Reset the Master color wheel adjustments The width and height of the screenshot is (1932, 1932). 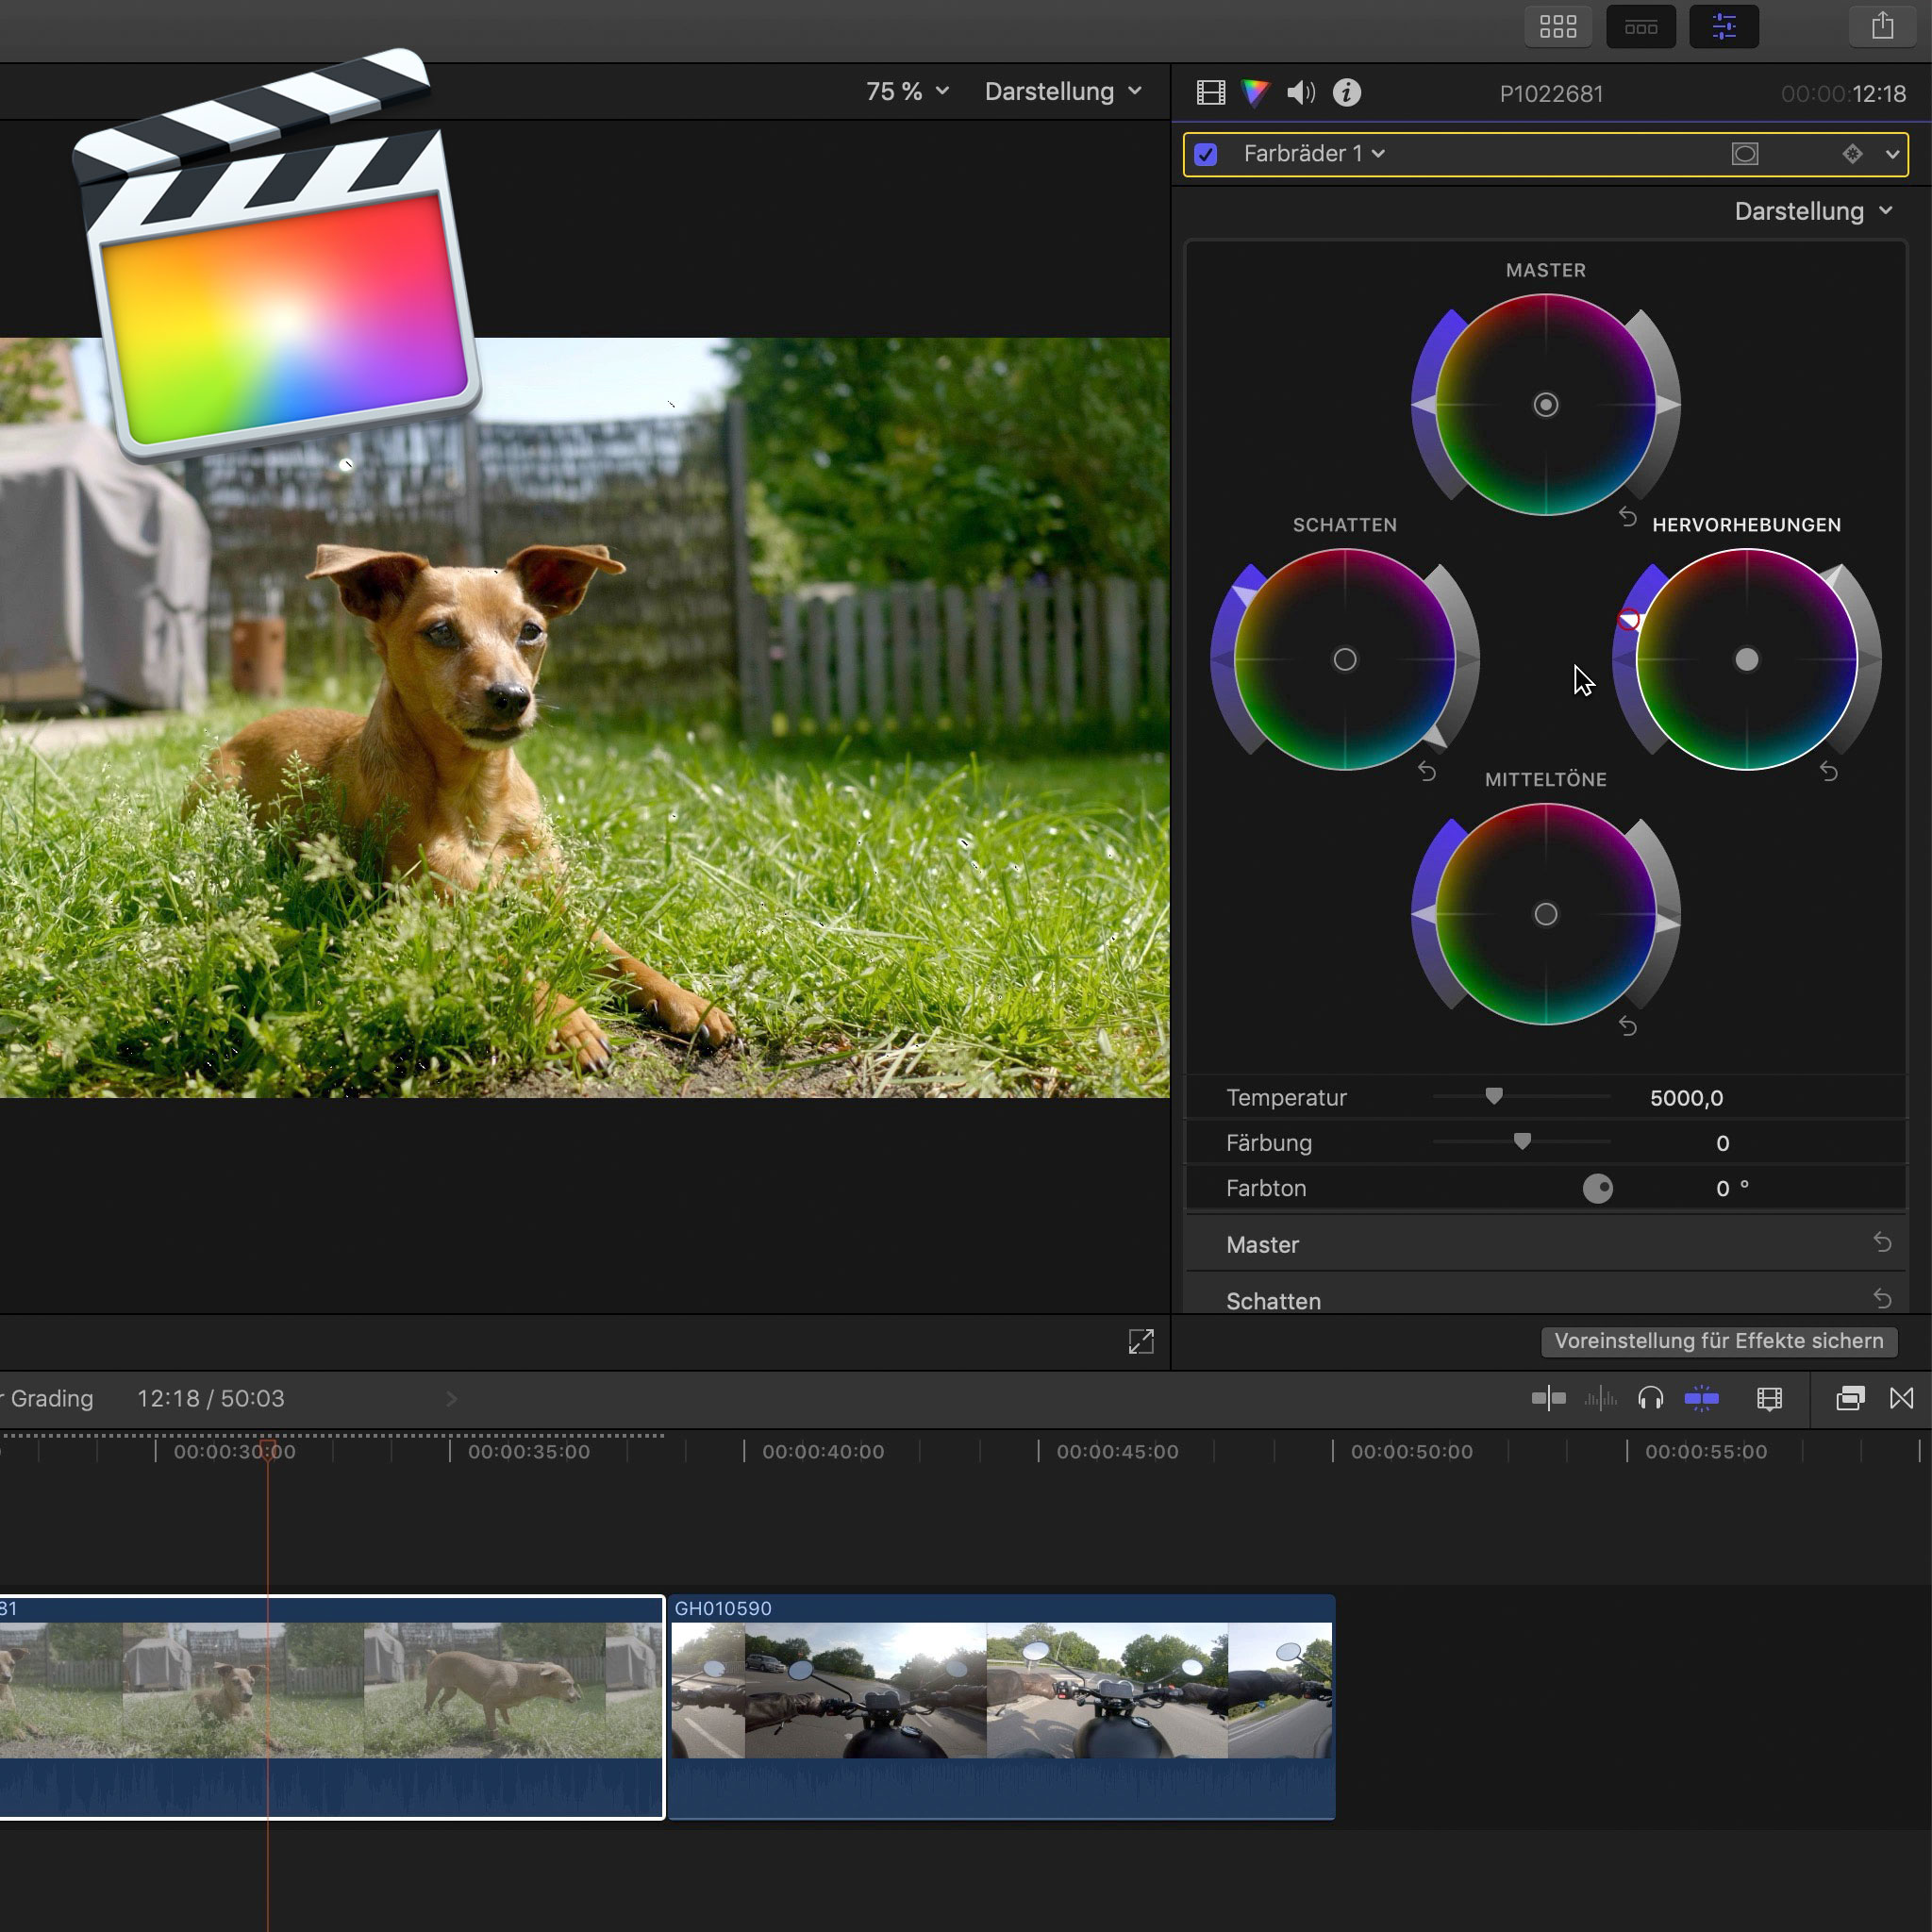tap(1627, 516)
